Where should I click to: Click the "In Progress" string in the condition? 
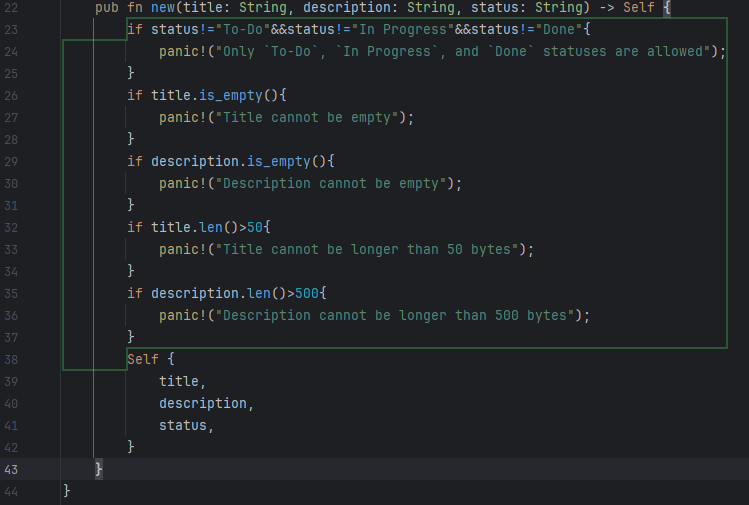click(x=400, y=30)
